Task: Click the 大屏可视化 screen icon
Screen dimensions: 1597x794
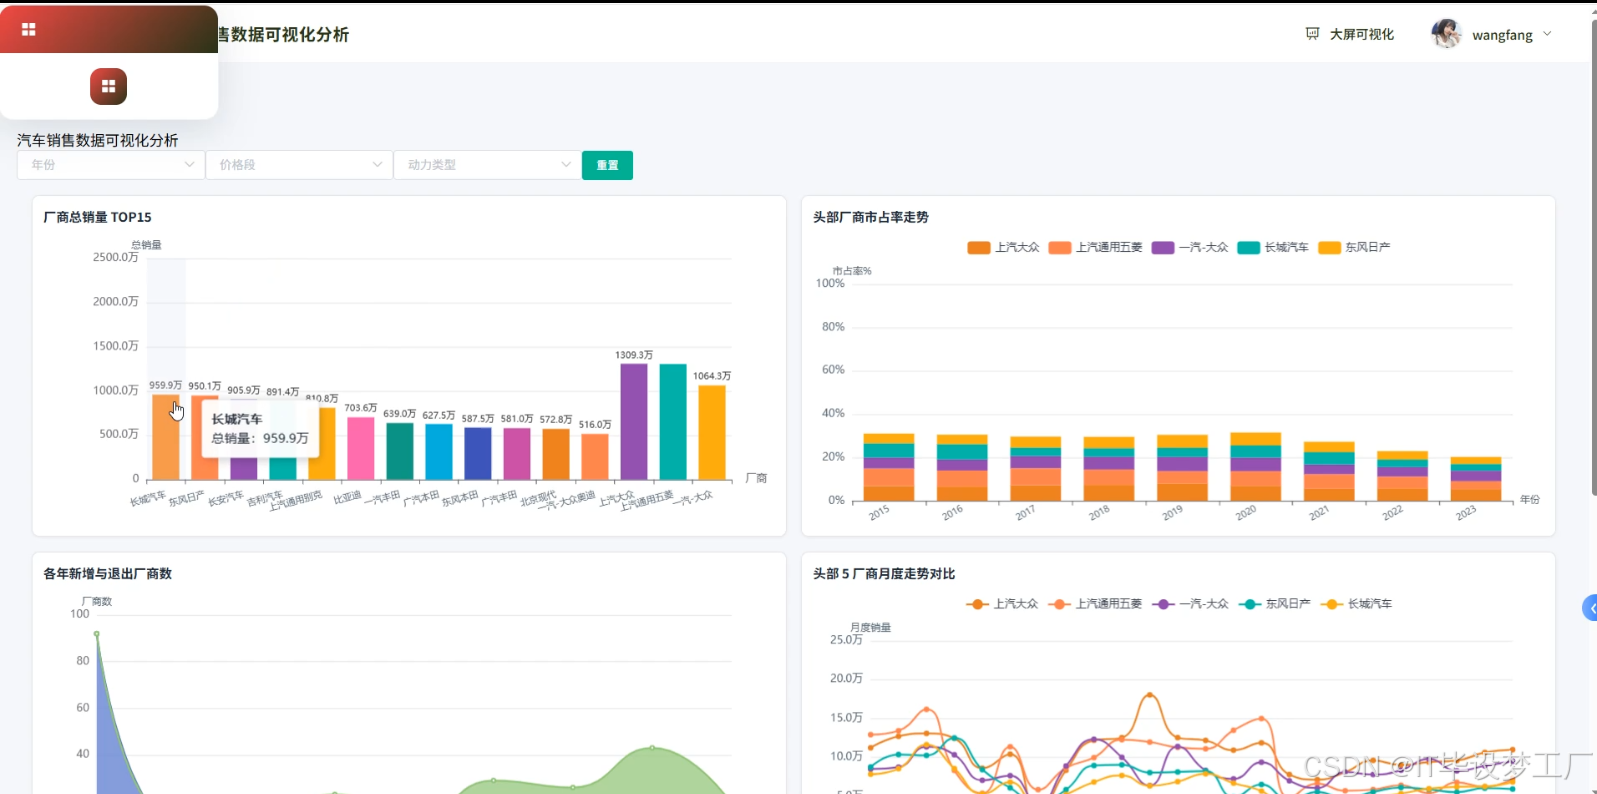Action: point(1313,34)
